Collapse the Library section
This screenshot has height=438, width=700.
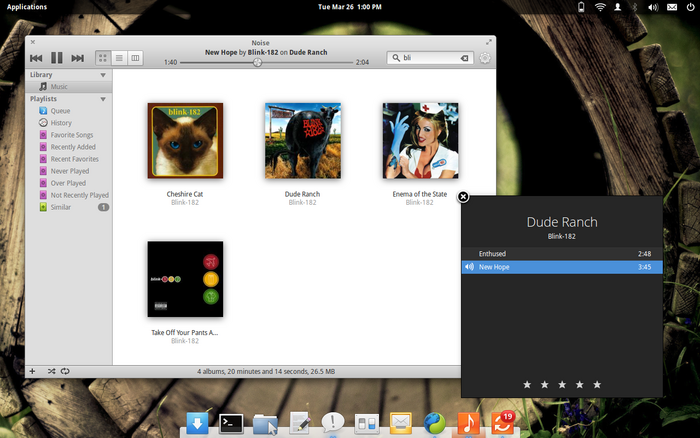[102, 75]
